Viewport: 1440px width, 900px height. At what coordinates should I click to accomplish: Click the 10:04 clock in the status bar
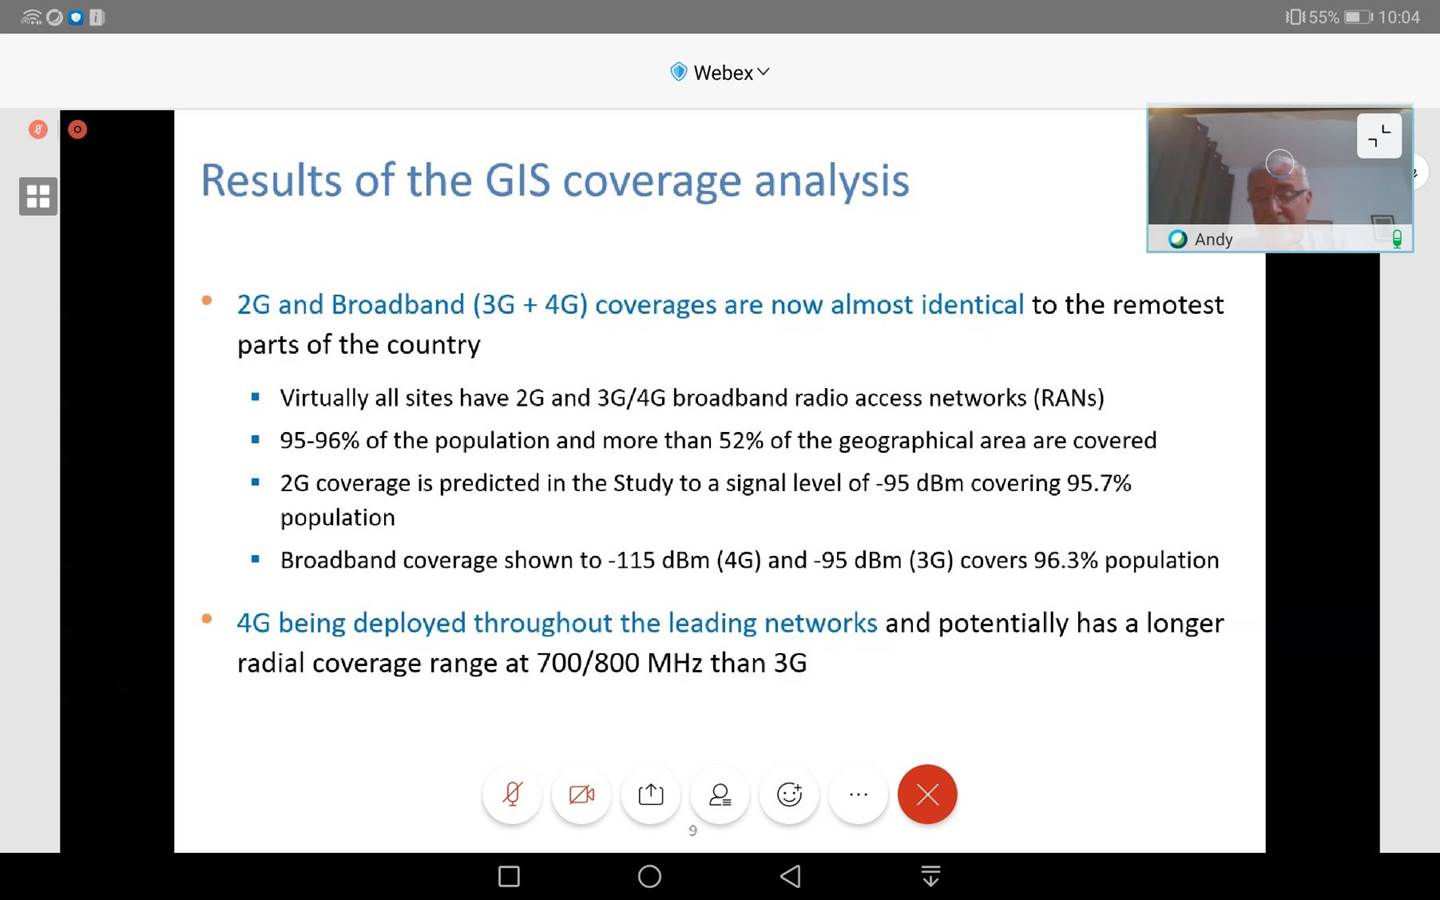click(1398, 17)
